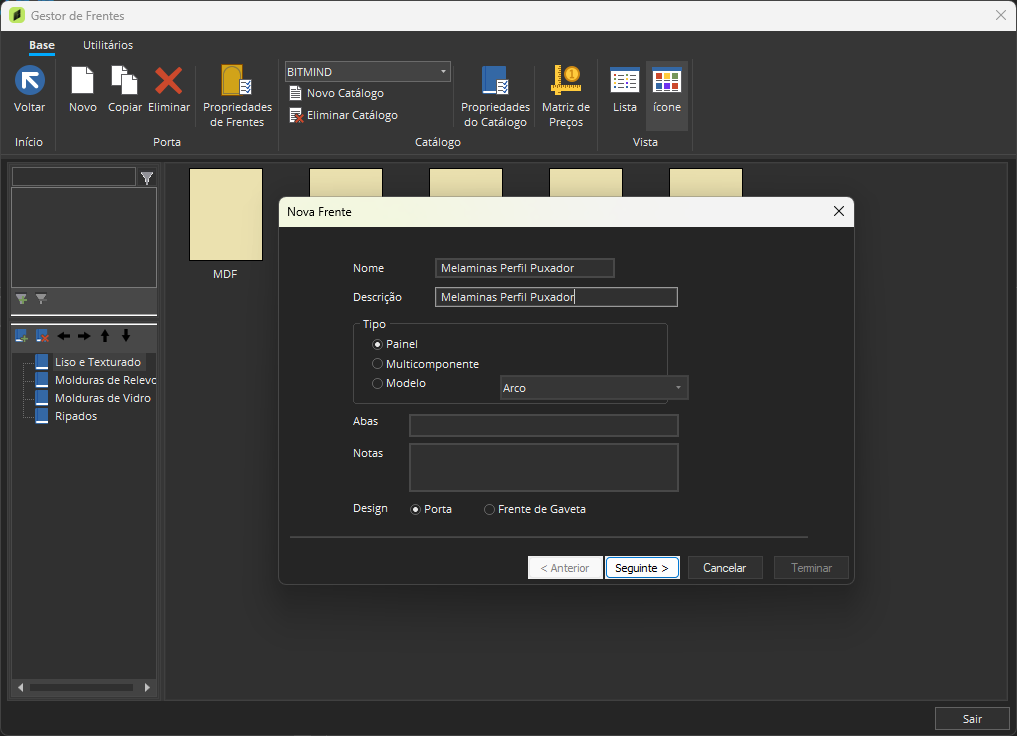Image resolution: width=1017 pixels, height=736 pixels.
Task: Click the left arrow in the tree toolbar
Action: [x=64, y=336]
